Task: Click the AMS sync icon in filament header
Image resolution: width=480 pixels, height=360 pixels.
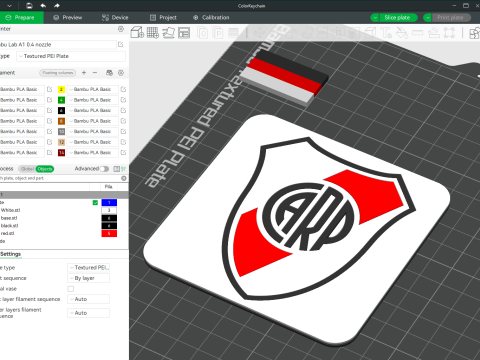Action: pyautogui.click(x=109, y=73)
